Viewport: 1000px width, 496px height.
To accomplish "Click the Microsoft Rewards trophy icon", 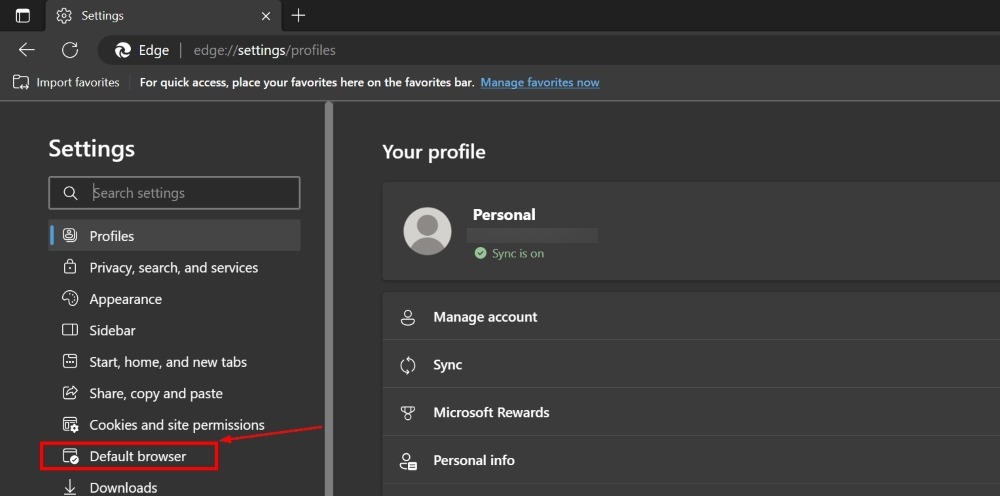I will coord(408,413).
